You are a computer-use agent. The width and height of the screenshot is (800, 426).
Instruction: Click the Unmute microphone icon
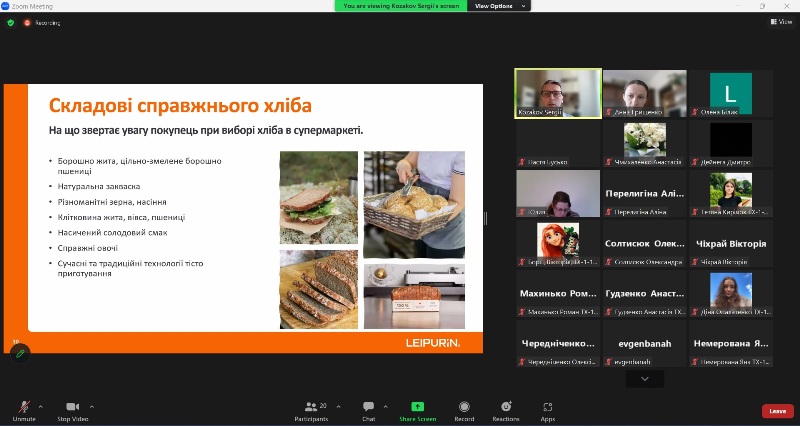pyautogui.click(x=24, y=407)
